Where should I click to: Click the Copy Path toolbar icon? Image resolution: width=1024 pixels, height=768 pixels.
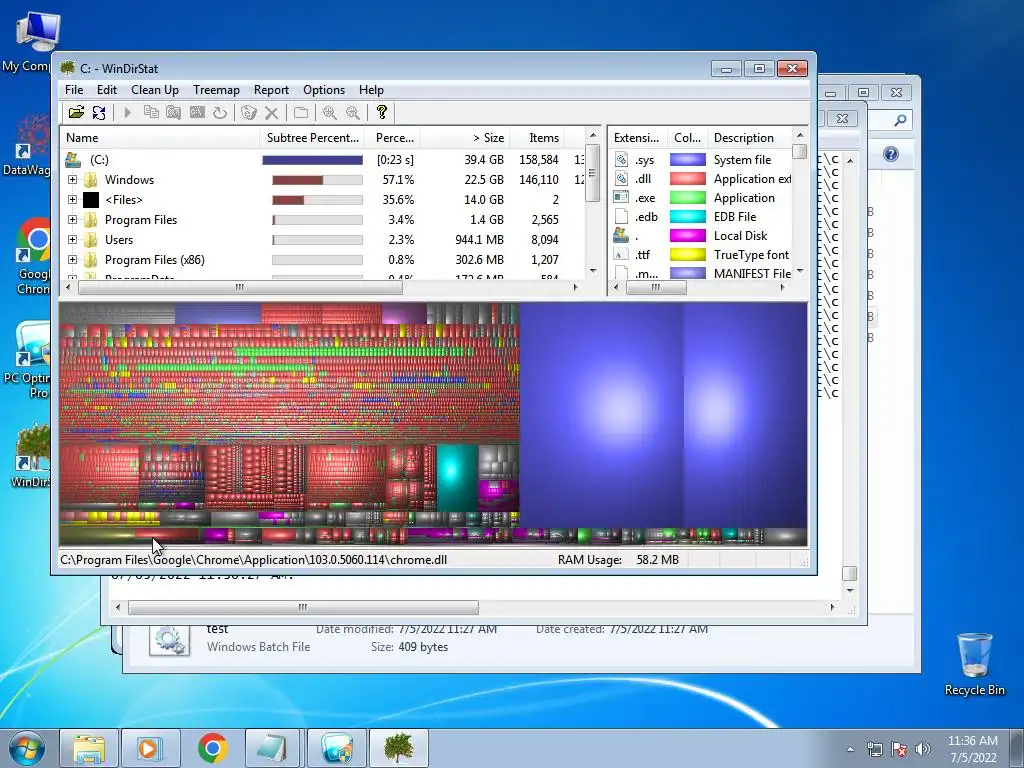(x=151, y=112)
